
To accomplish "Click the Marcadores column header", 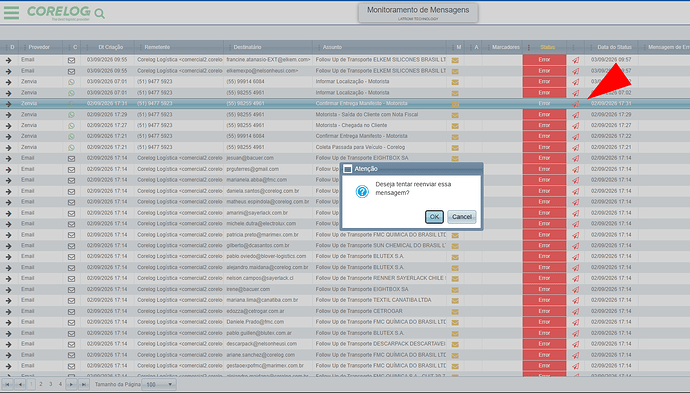I will coord(506,47).
